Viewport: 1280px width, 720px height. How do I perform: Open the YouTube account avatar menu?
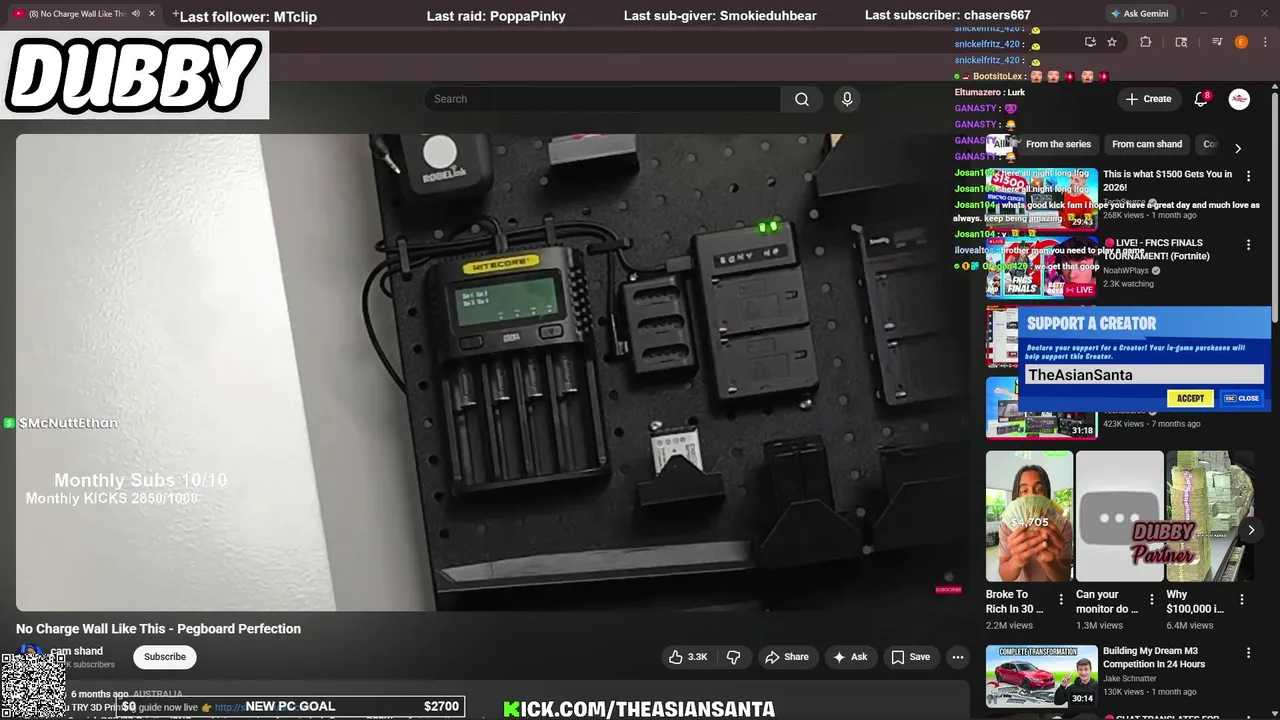pyautogui.click(x=1239, y=99)
